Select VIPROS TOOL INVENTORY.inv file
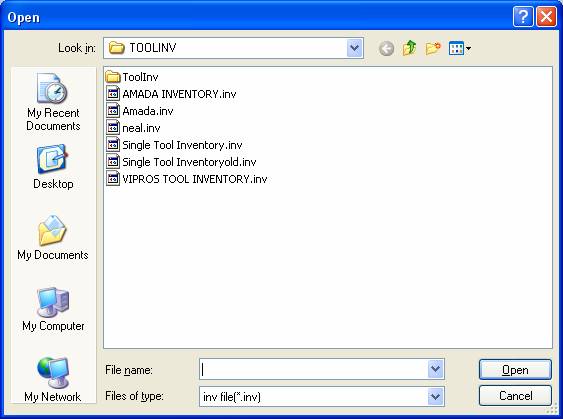 click(x=187, y=179)
